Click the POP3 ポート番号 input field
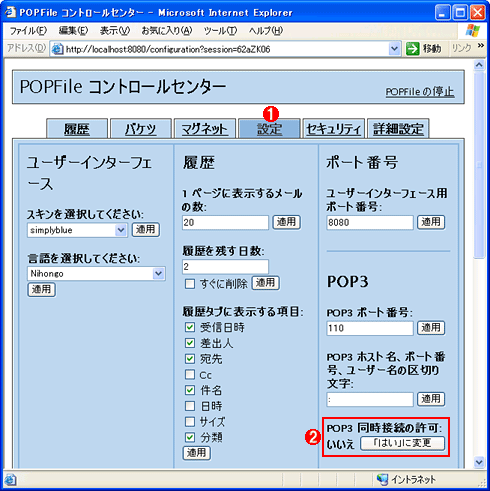Screen dimensions: 490x491 tap(370, 328)
